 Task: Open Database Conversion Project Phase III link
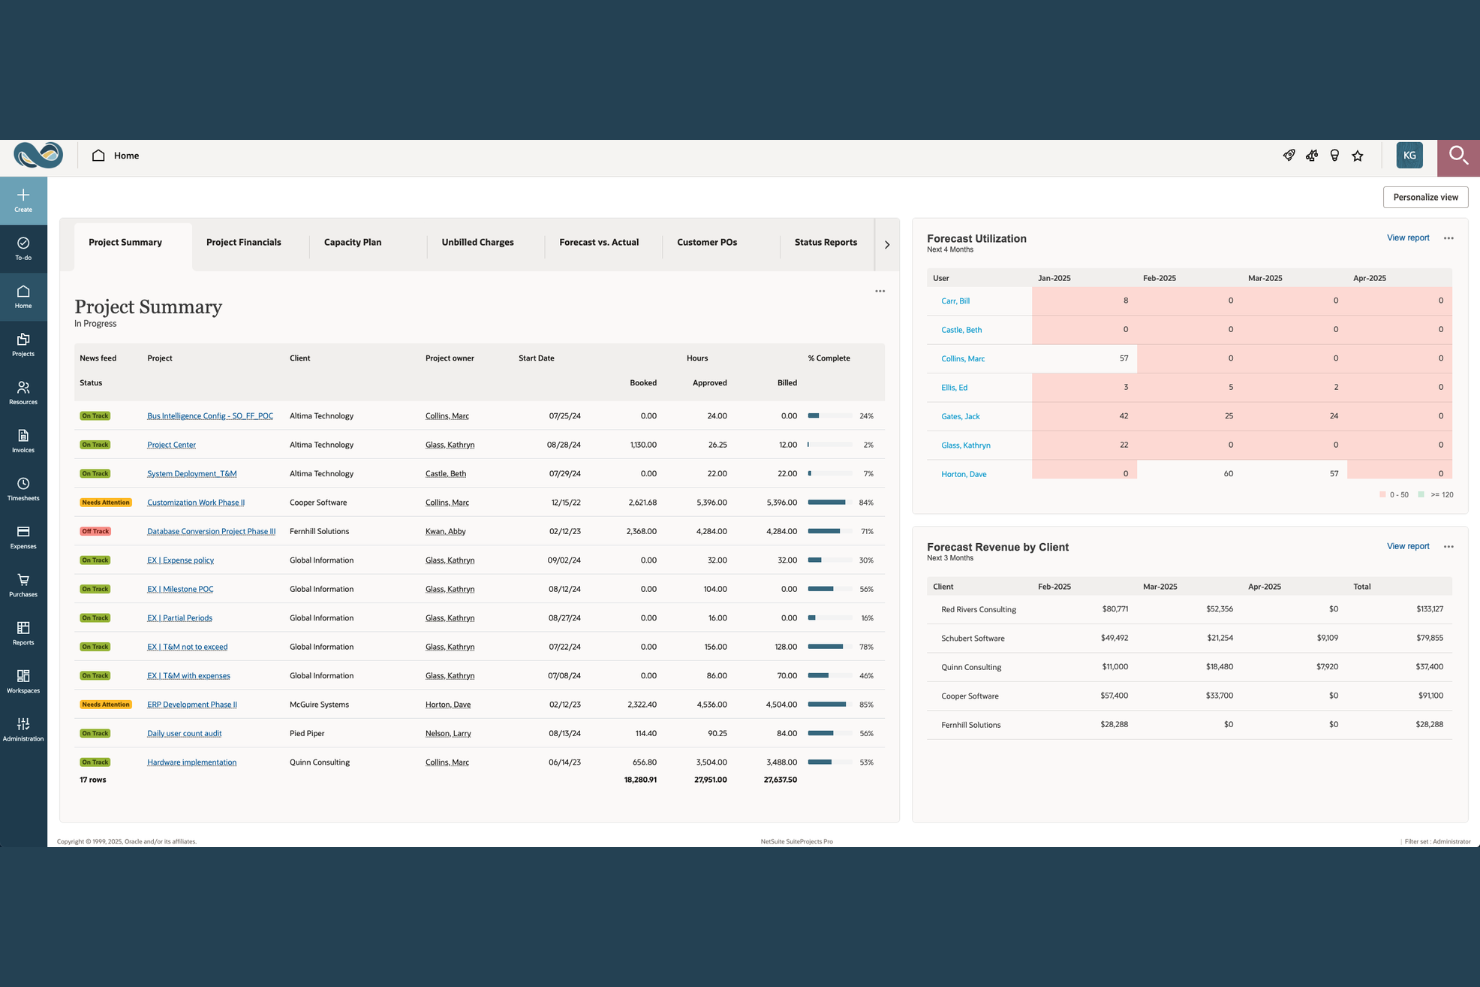[x=211, y=531]
